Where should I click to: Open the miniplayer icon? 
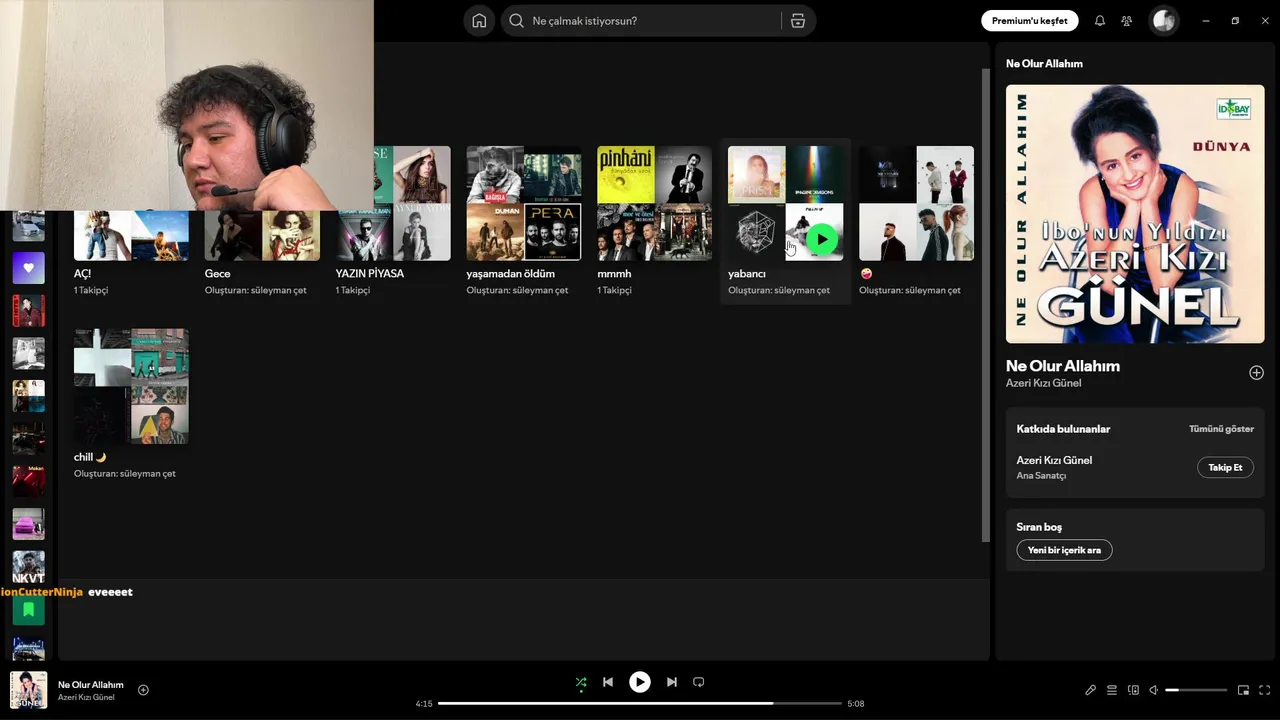tap(1244, 690)
